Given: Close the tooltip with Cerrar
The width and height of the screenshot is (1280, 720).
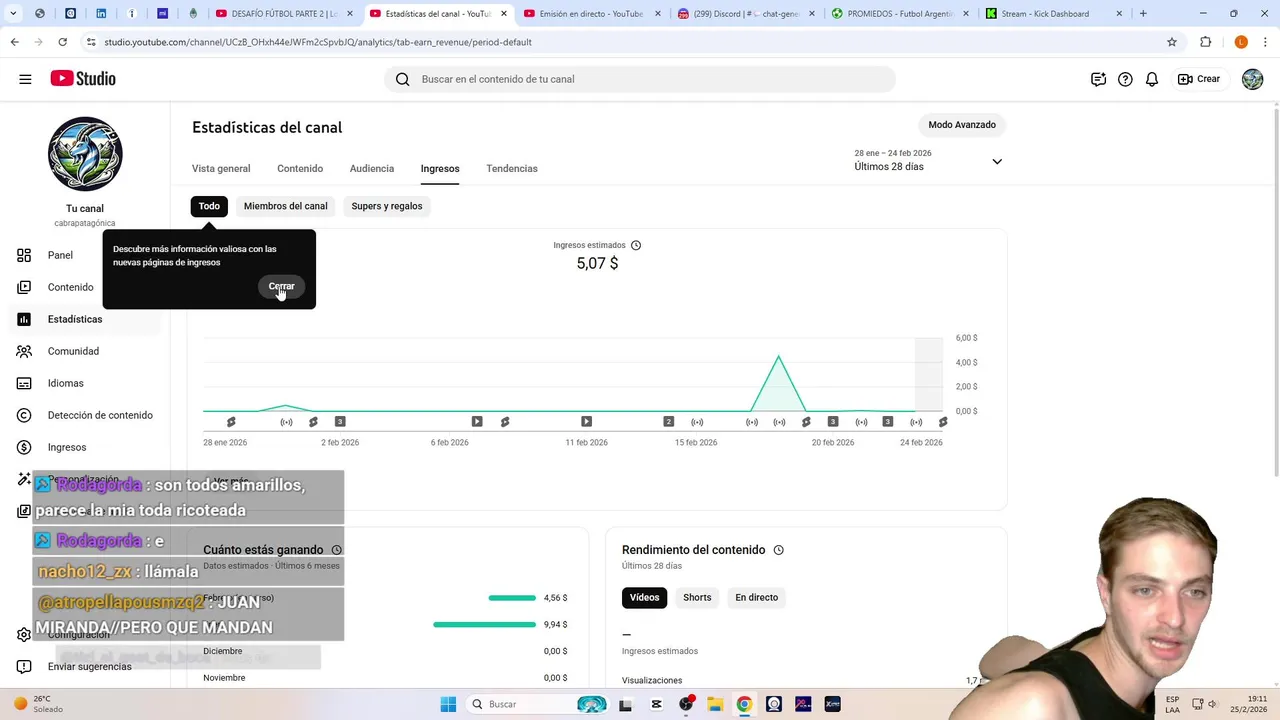Looking at the screenshot, I should [x=281, y=286].
